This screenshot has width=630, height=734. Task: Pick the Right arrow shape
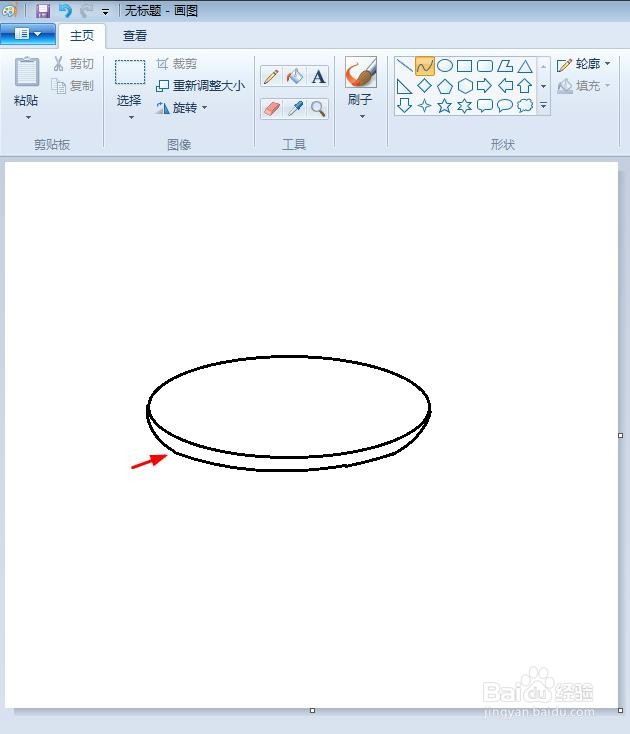(x=484, y=86)
